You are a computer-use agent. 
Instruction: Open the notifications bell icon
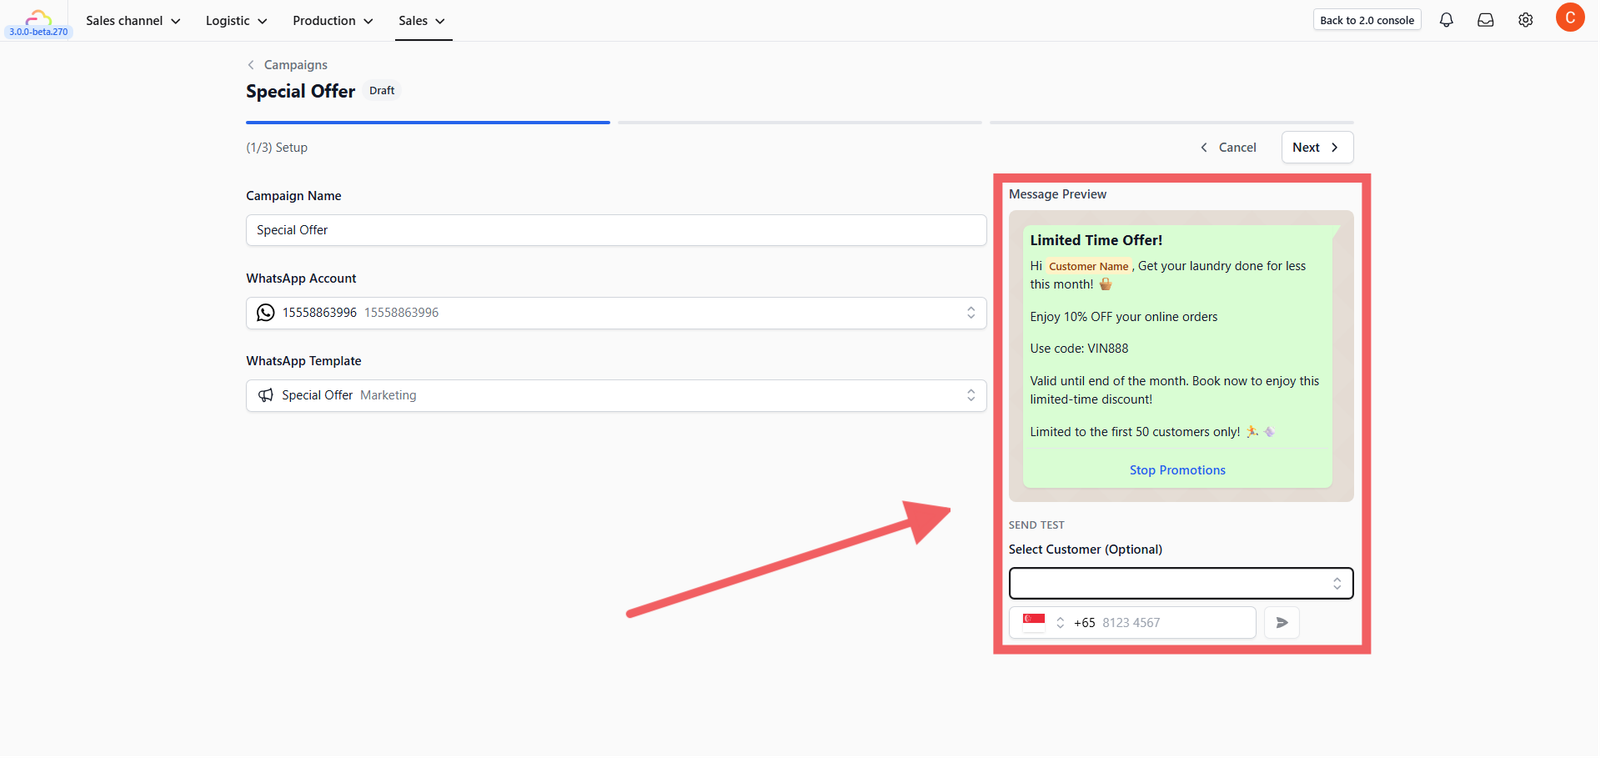coord(1446,20)
